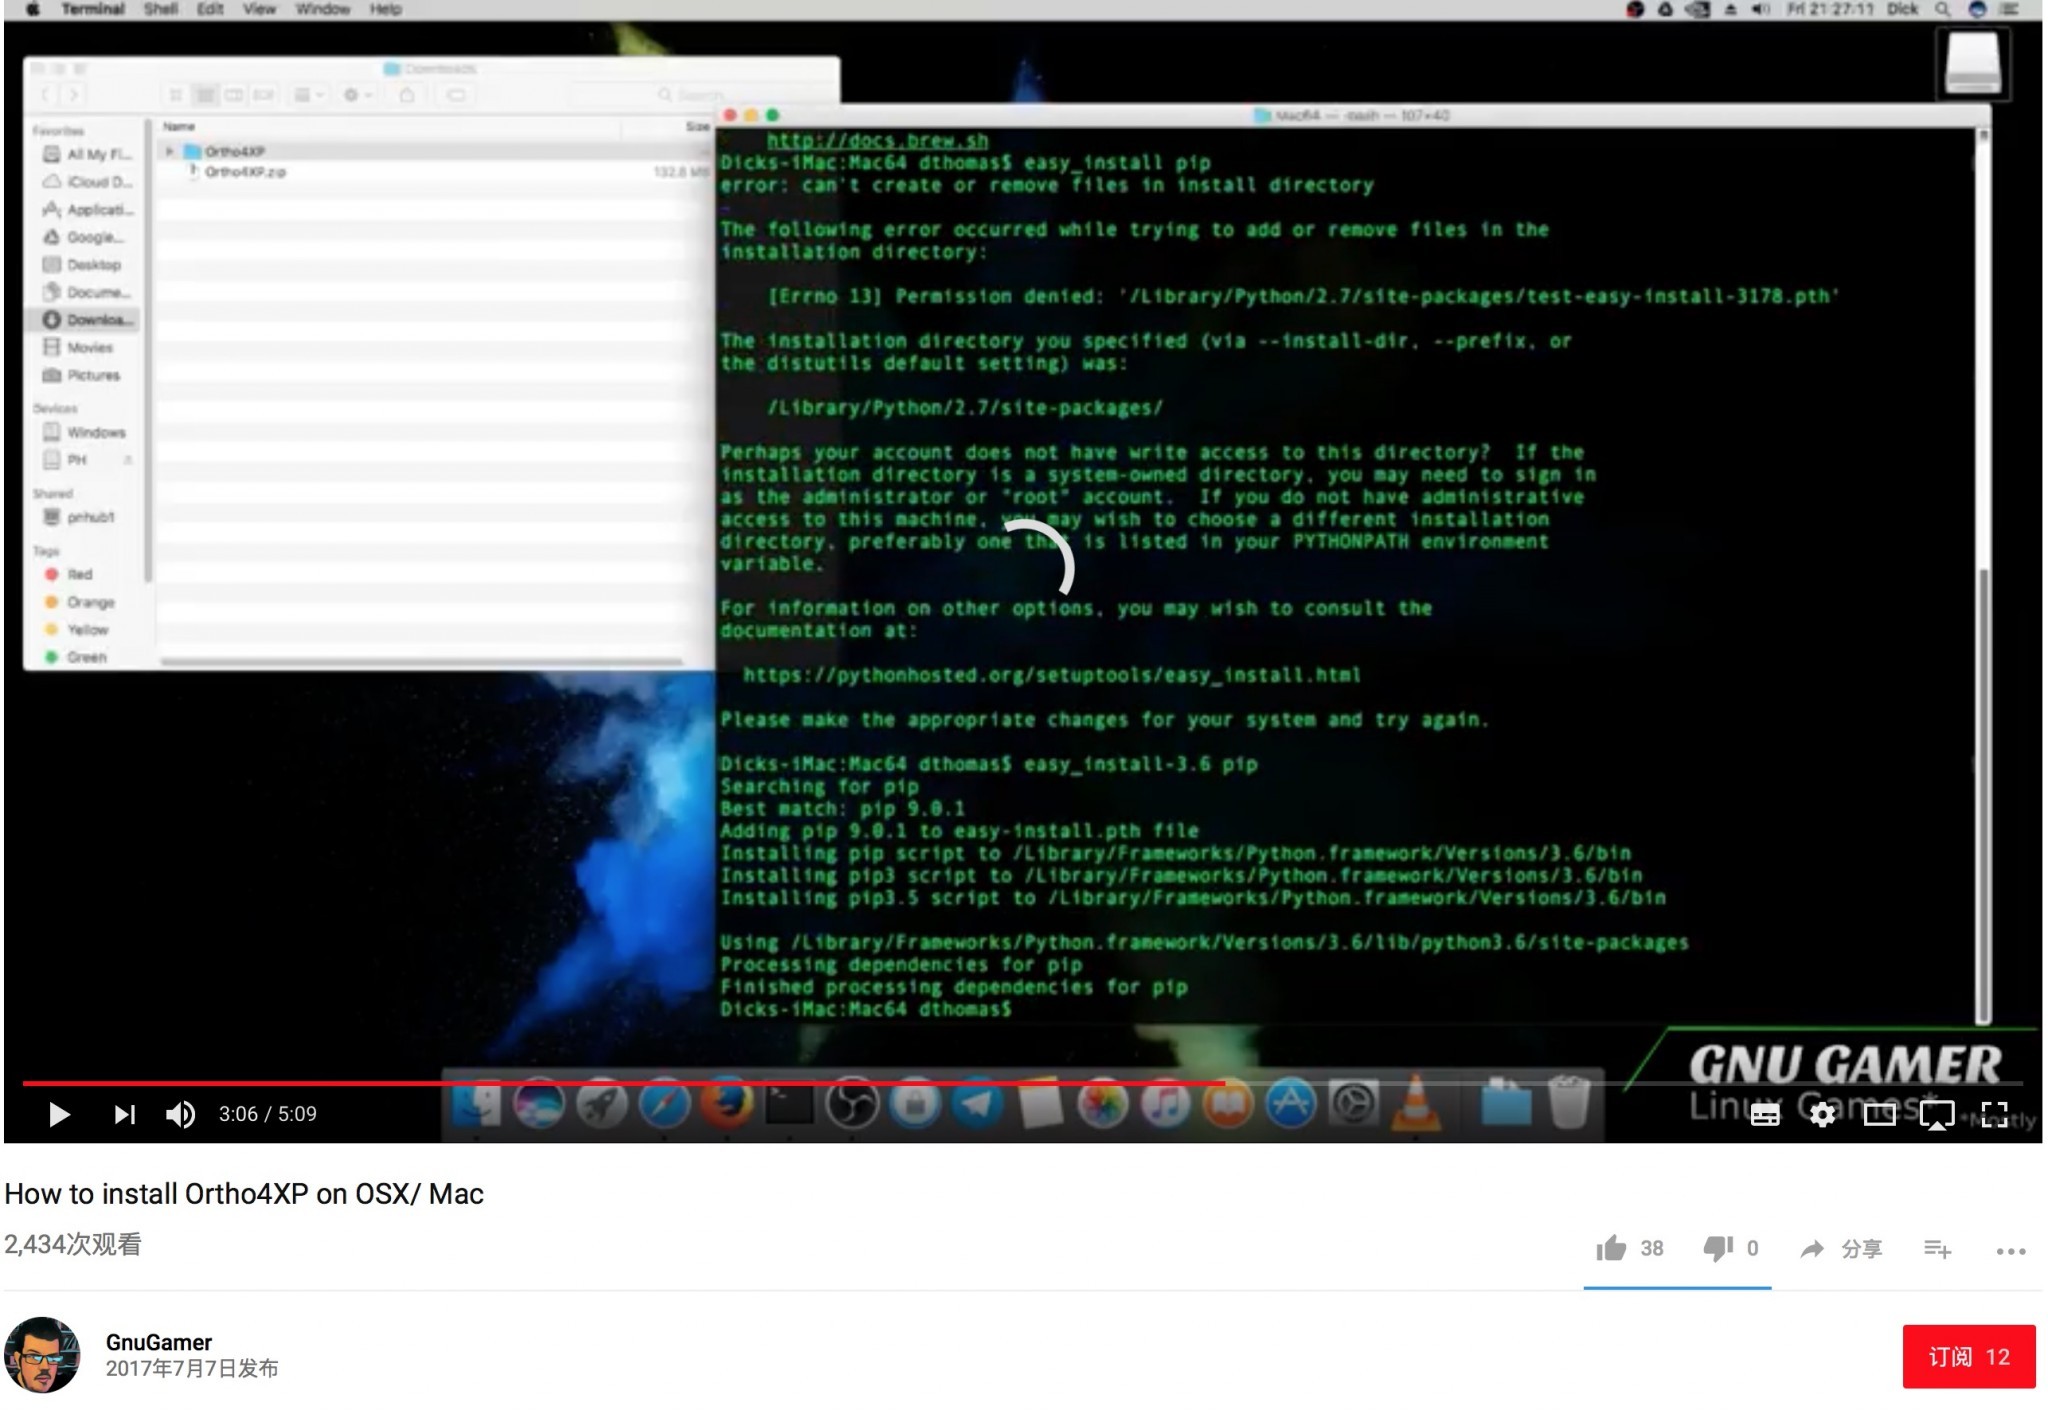Toggle subtitles on the player
The height and width of the screenshot is (1414, 2048).
(x=1765, y=1114)
